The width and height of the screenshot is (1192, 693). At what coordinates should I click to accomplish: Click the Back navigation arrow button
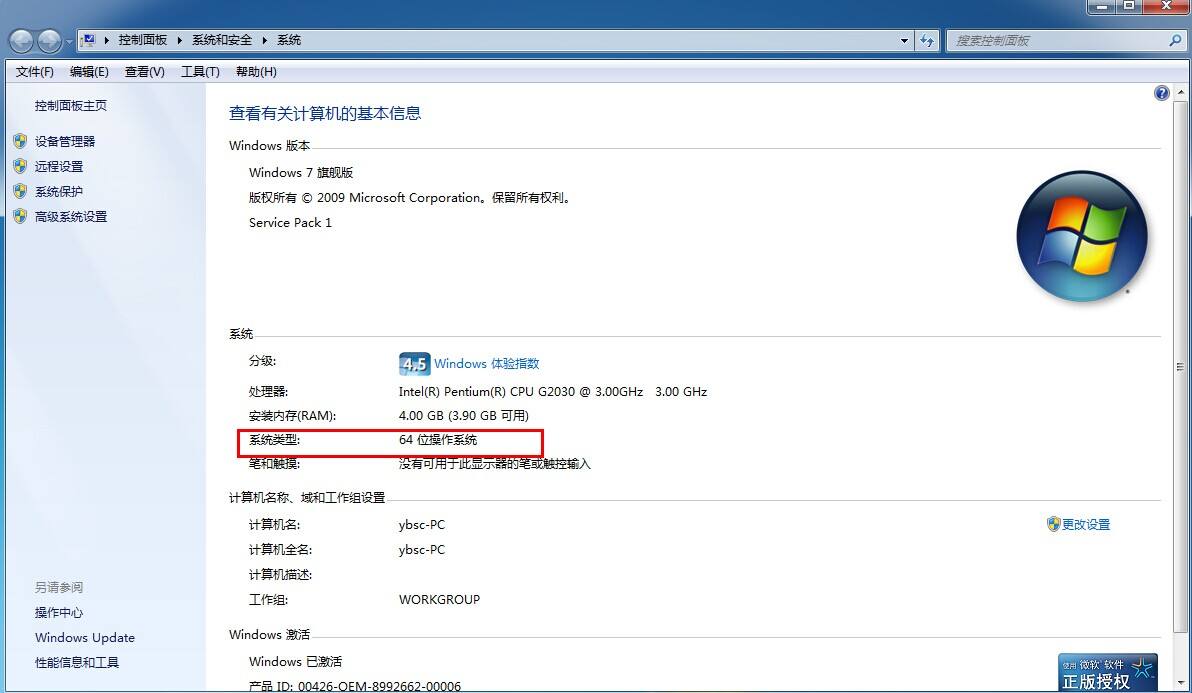point(21,41)
